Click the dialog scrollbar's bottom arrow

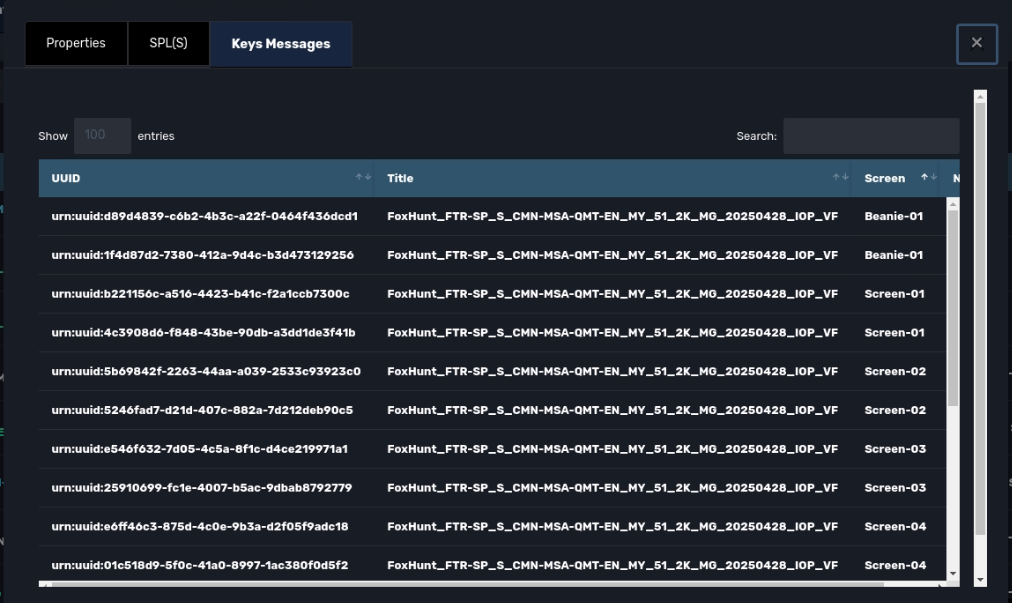[980, 579]
